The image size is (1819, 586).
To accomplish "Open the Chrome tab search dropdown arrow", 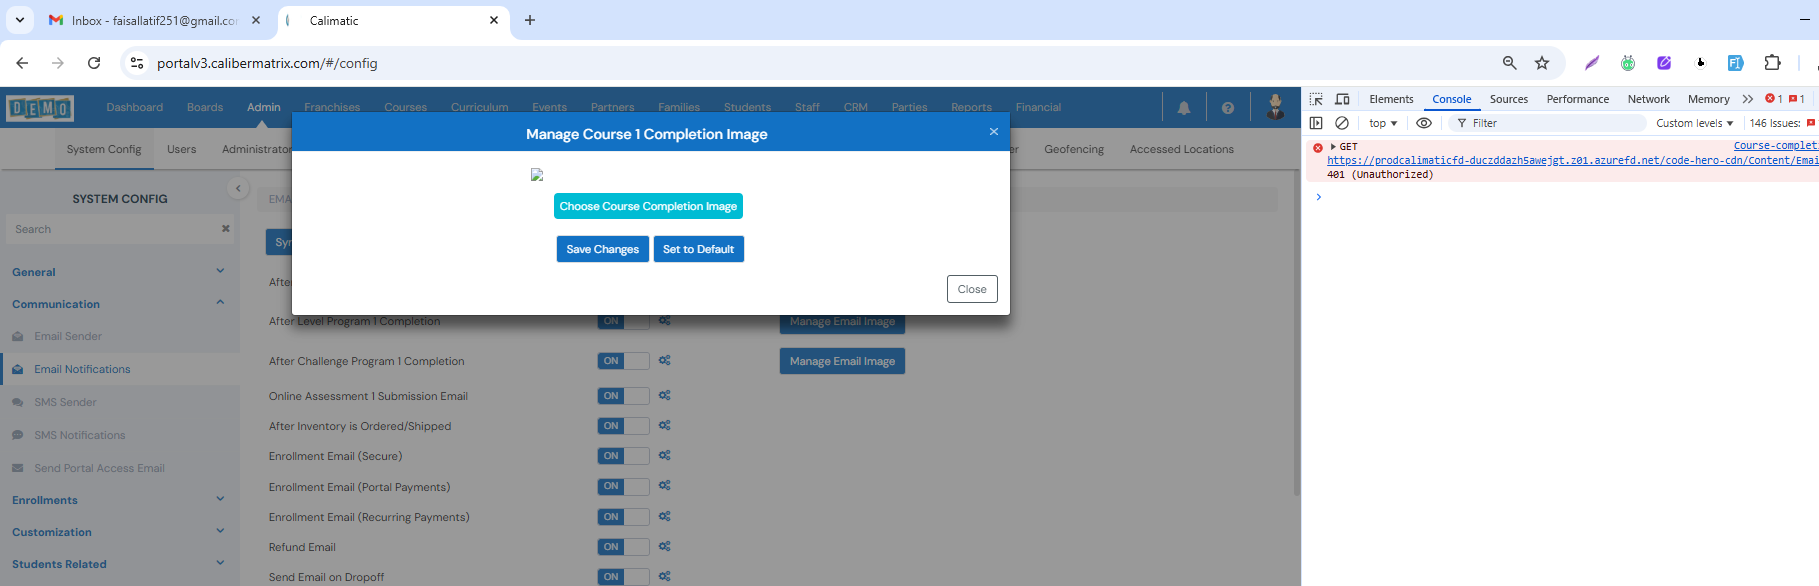I will [x=20, y=20].
